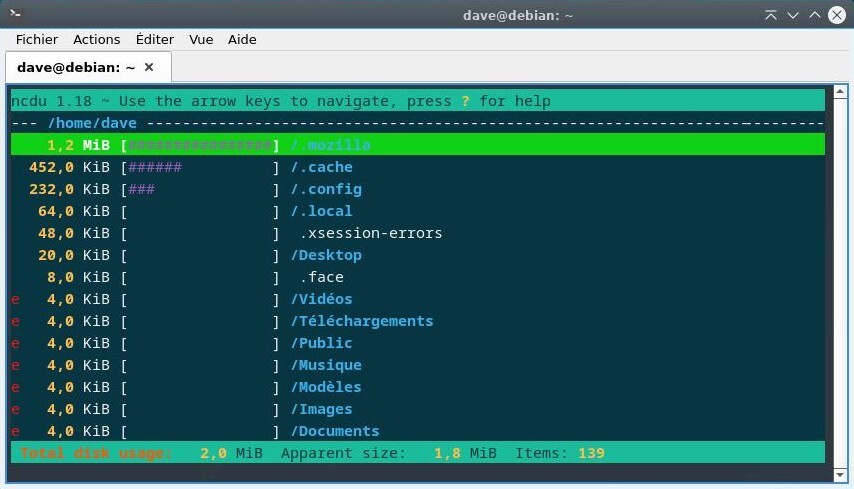Open the Vue menu
The image size is (854, 489).
click(201, 39)
